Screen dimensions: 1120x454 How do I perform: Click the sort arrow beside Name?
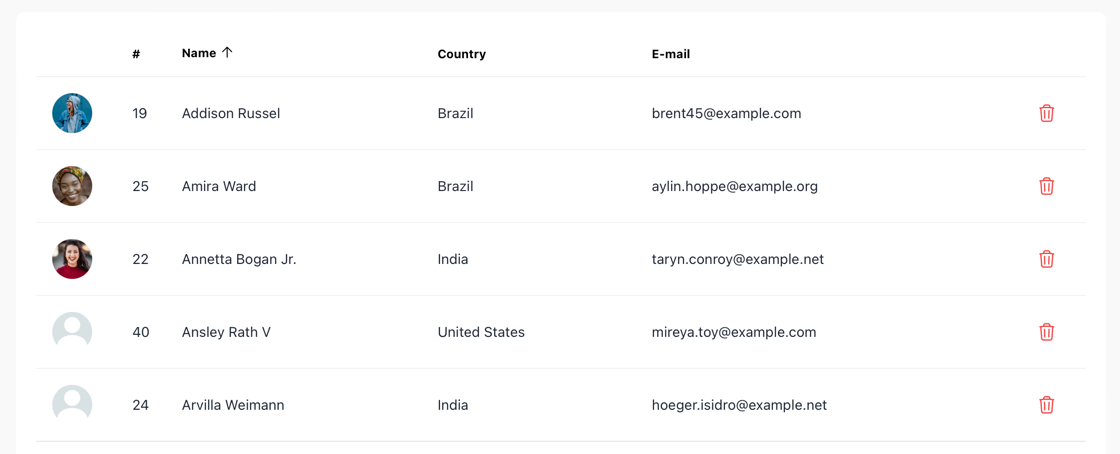click(x=227, y=53)
